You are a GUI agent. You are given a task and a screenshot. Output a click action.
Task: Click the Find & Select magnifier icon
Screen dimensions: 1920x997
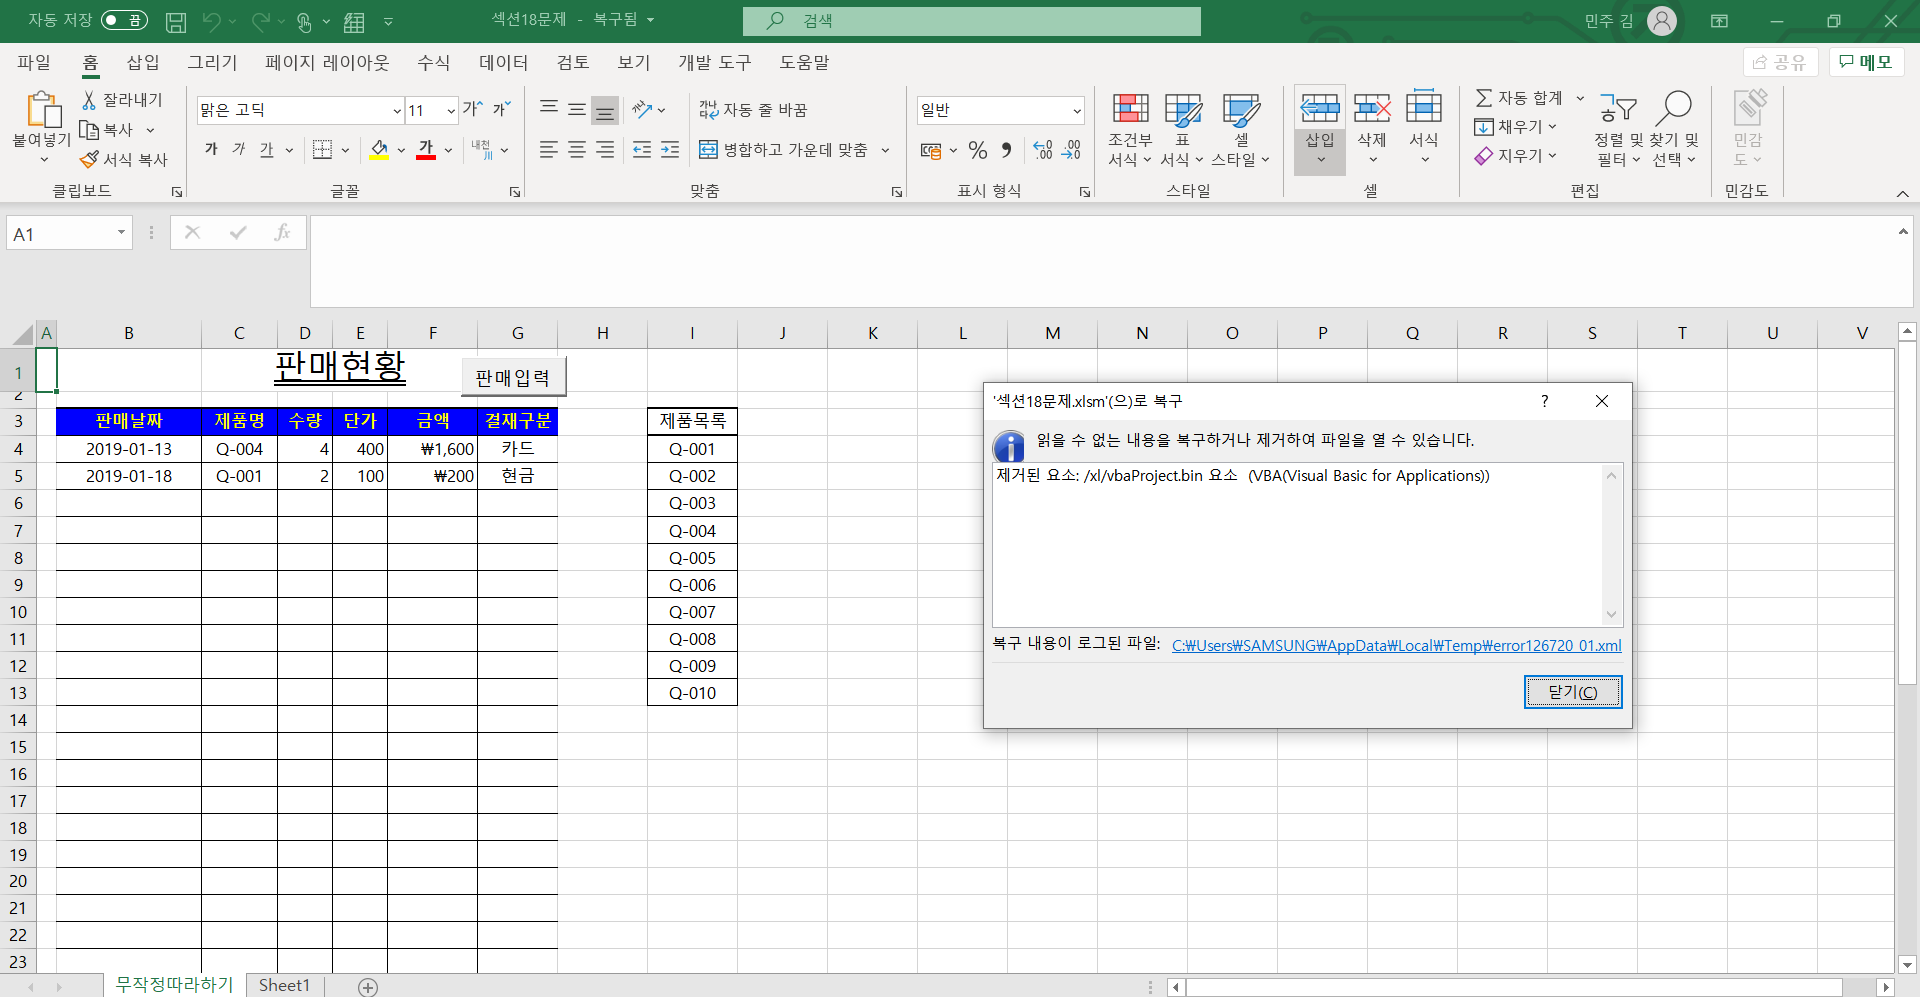coord(1674,108)
